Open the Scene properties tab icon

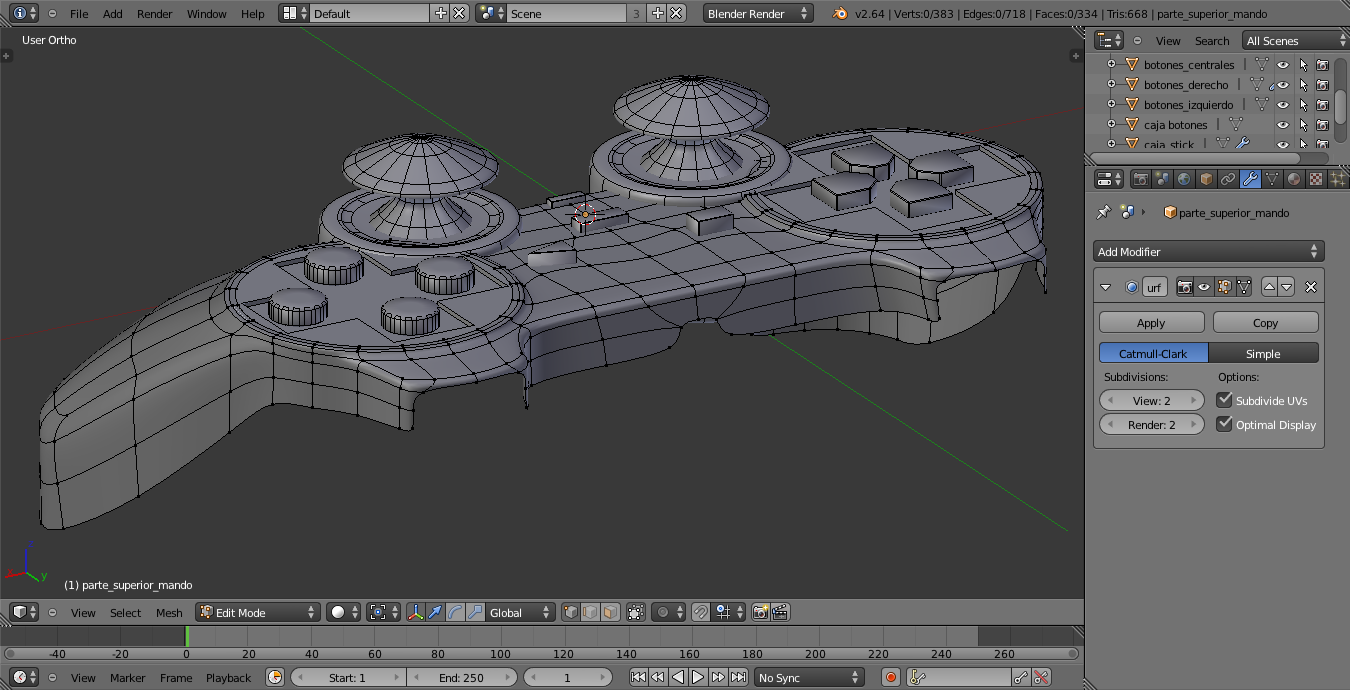1162,179
